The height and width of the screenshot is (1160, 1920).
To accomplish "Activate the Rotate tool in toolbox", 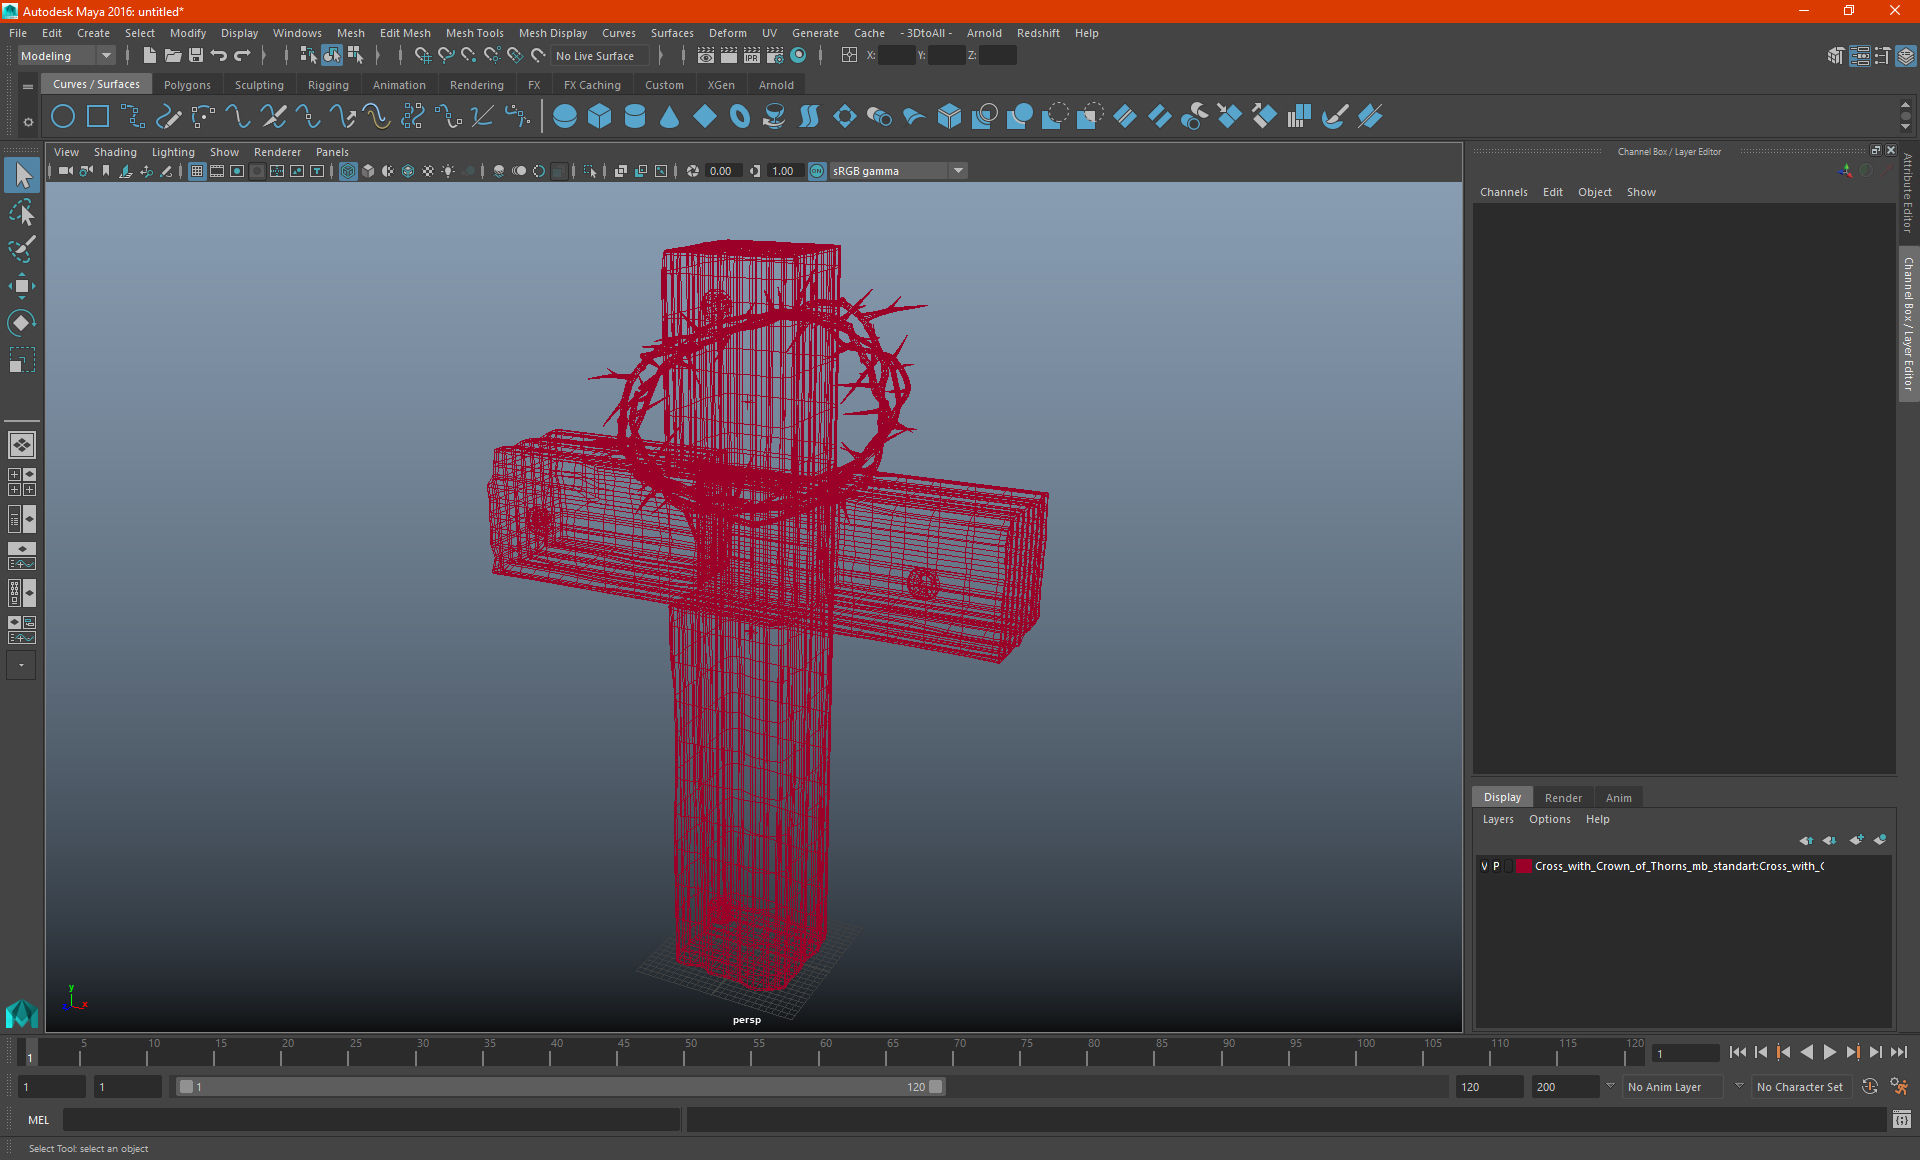I will pos(22,323).
